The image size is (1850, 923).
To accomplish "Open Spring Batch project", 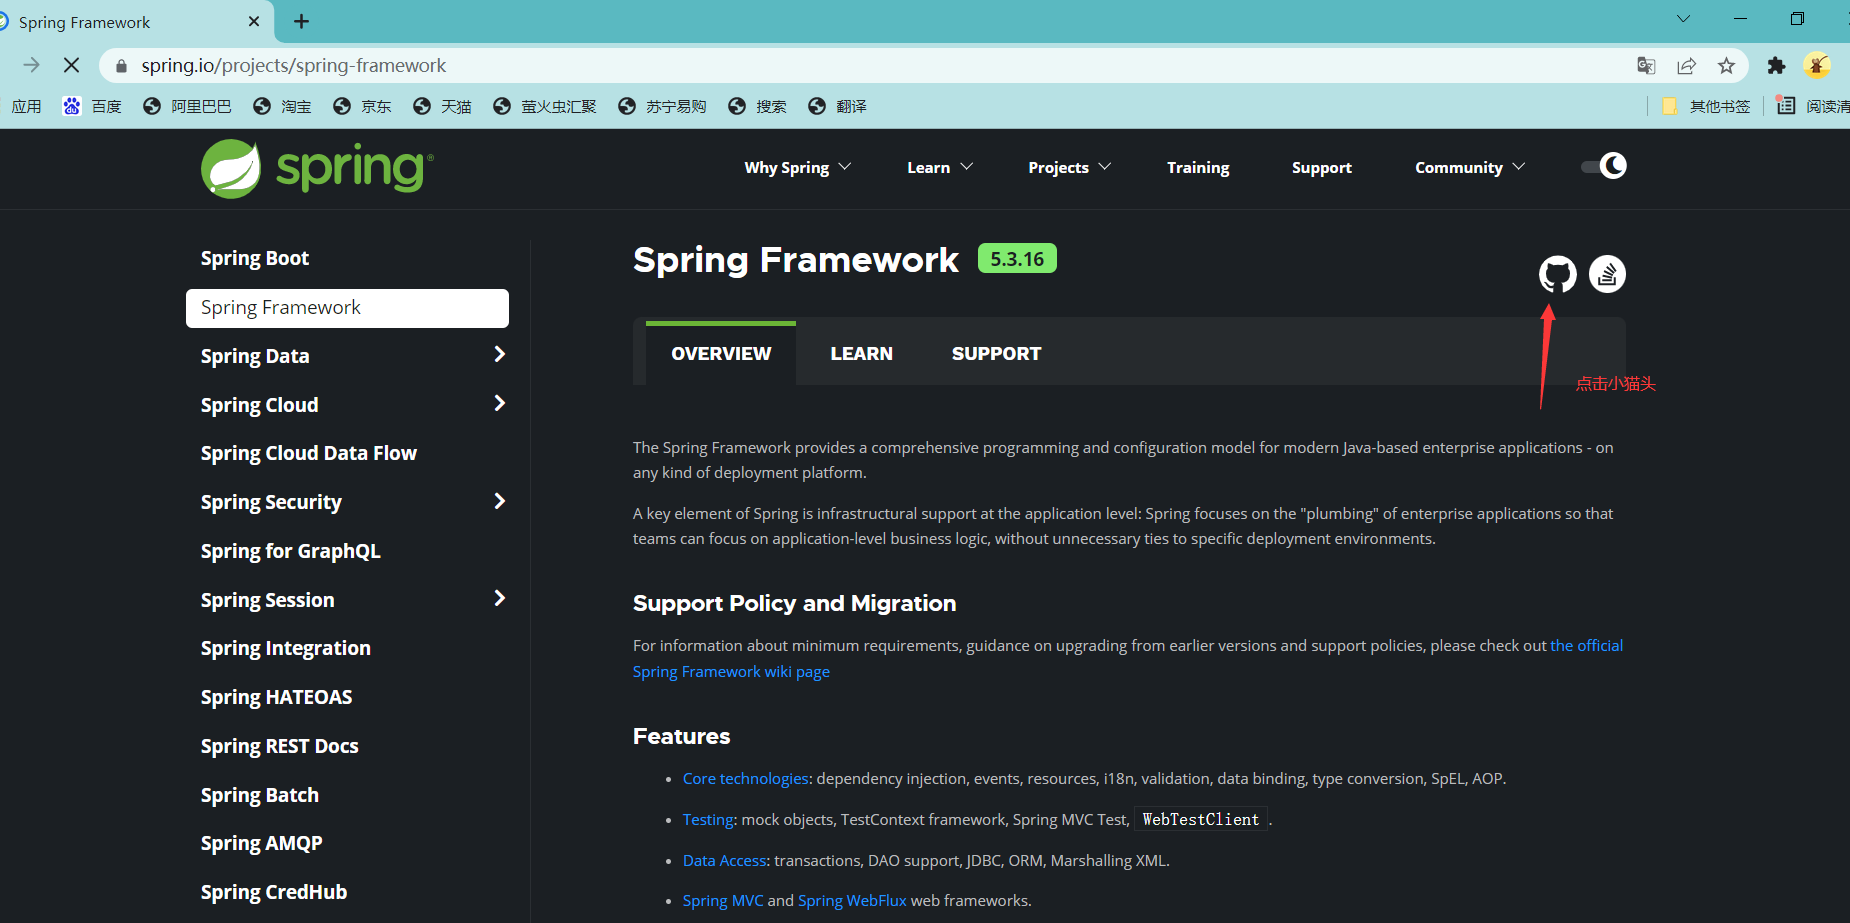I will (259, 795).
